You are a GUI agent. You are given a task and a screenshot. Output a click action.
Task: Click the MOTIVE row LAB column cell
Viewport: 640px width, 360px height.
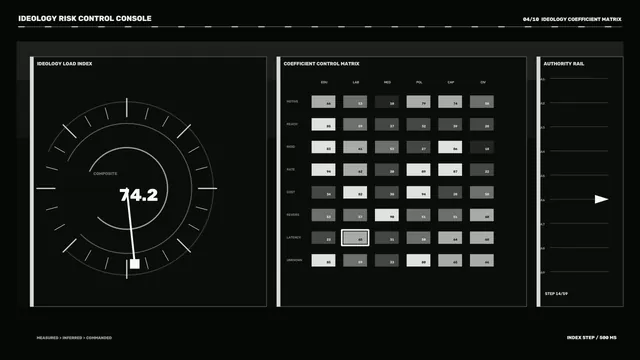(x=355, y=102)
